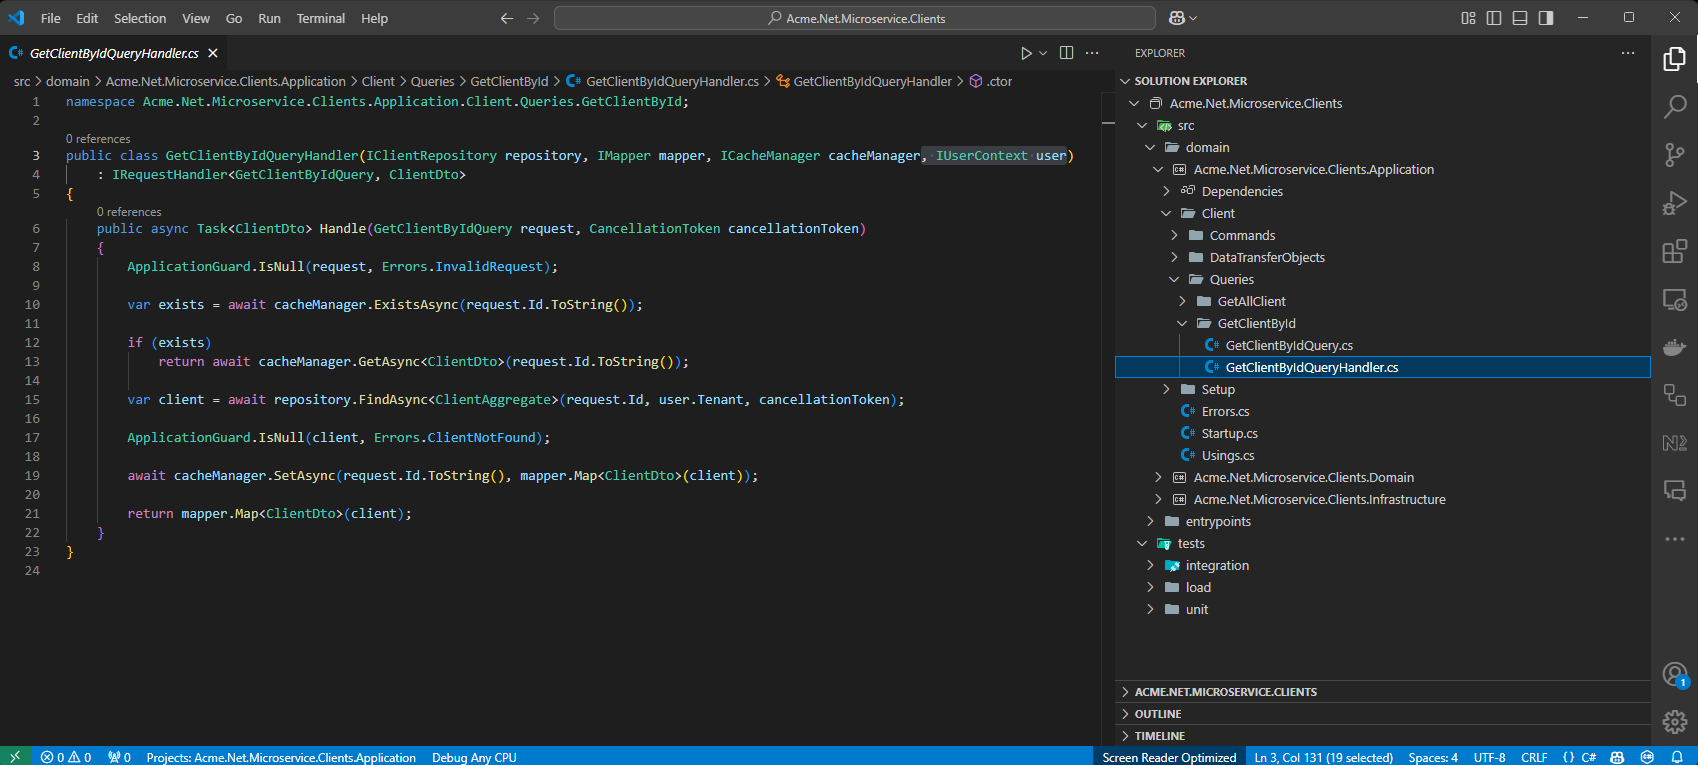The height and width of the screenshot is (765, 1698).
Task: Open Customize Layout icon
Action: click(1468, 18)
